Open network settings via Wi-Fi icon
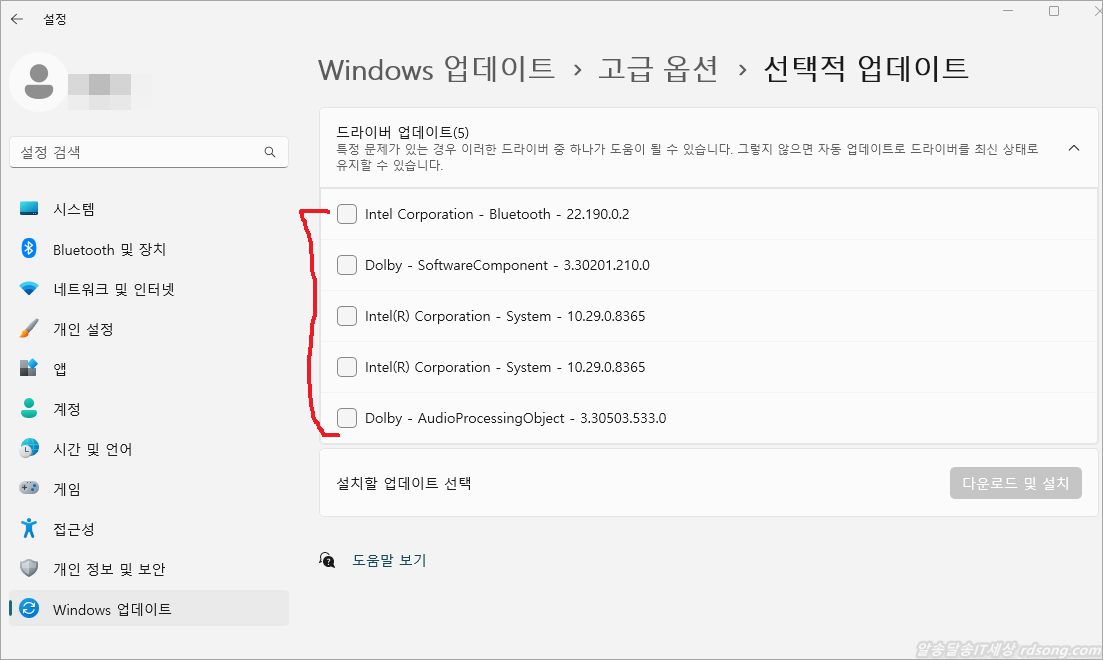The image size is (1103, 660). 29,289
